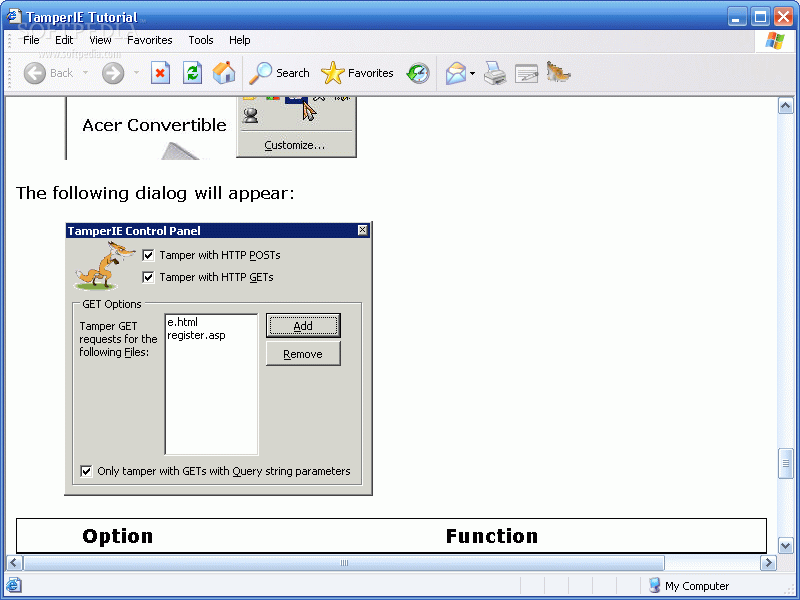Open the Back button history dropdown arrow

click(85, 73)
